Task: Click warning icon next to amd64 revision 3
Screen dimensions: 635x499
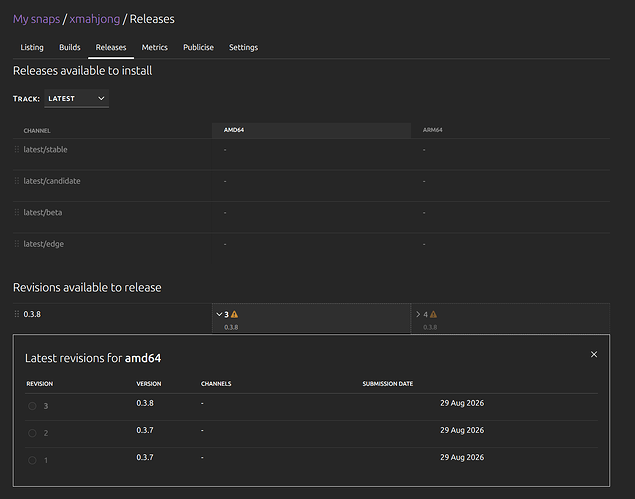Action: pyautogui.click(x=234, y=314)
